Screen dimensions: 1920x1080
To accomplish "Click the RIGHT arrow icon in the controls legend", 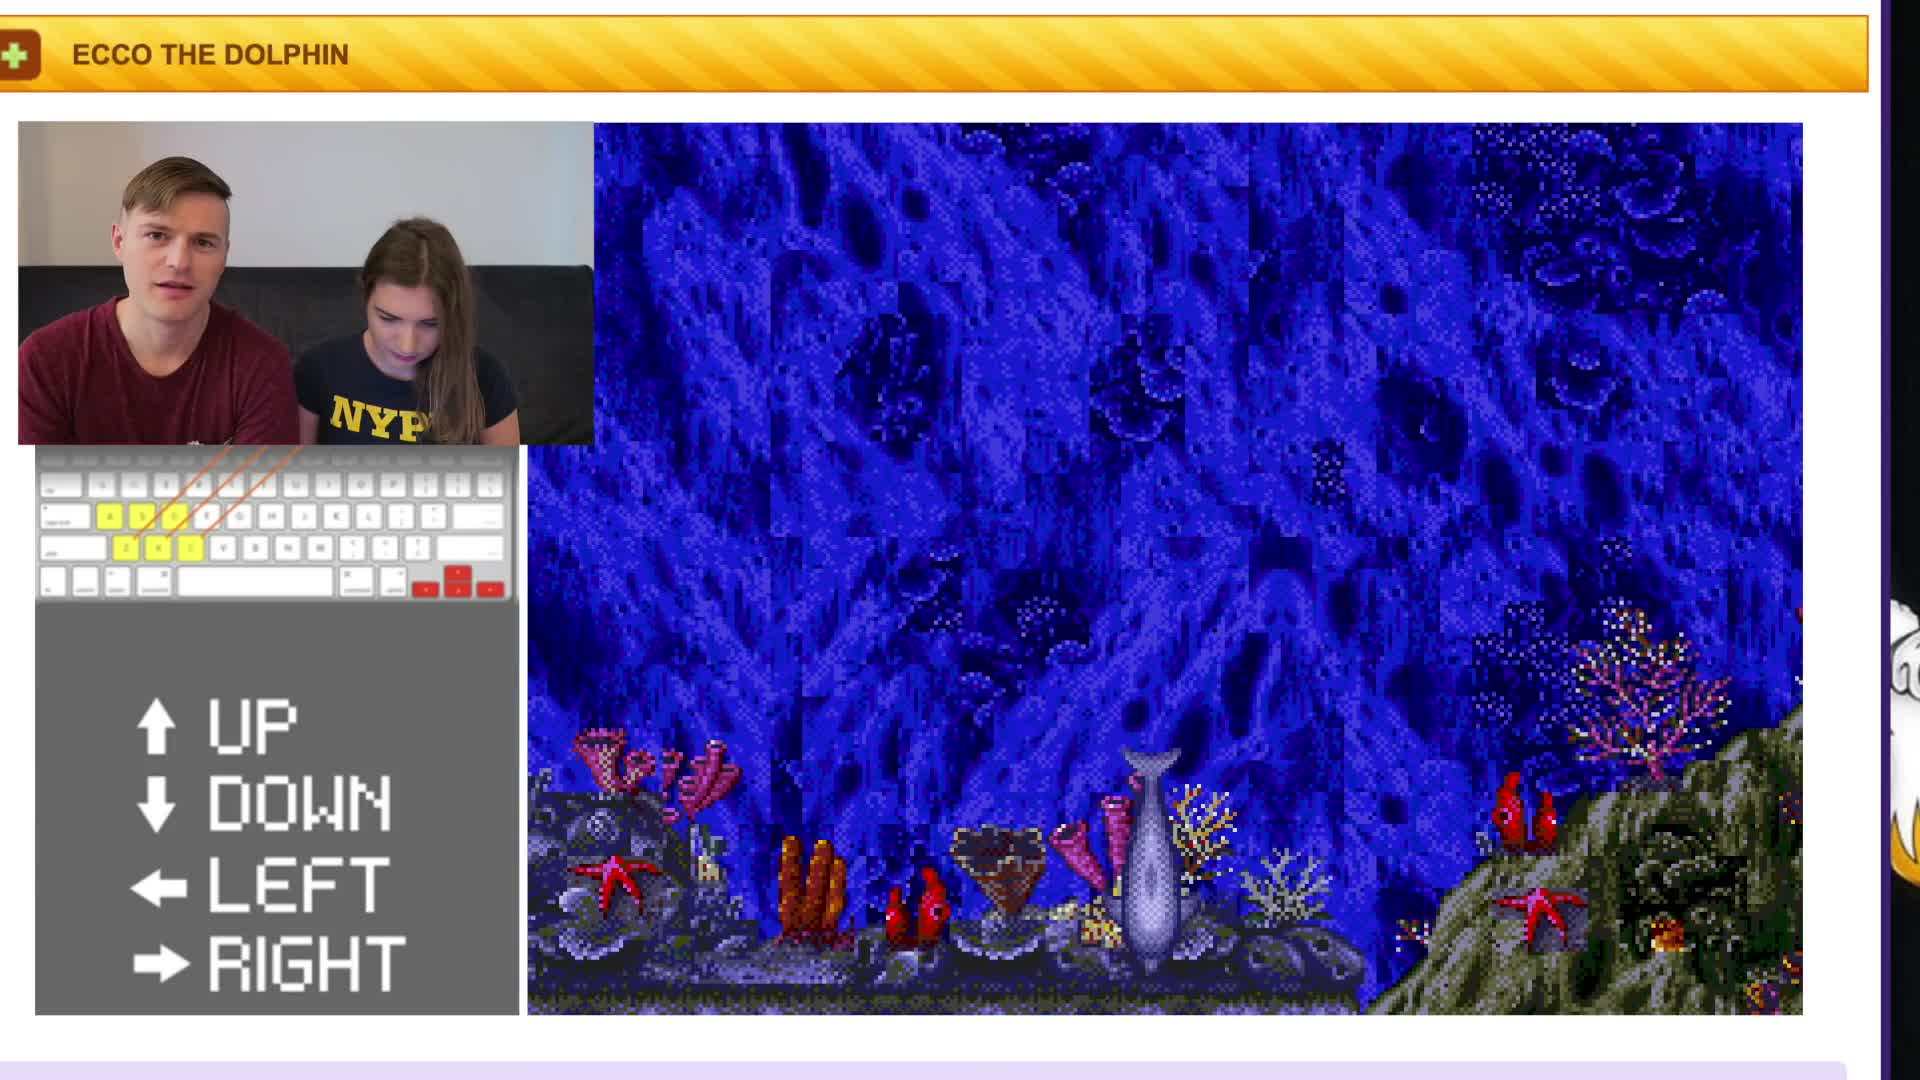I will (160, 963).
